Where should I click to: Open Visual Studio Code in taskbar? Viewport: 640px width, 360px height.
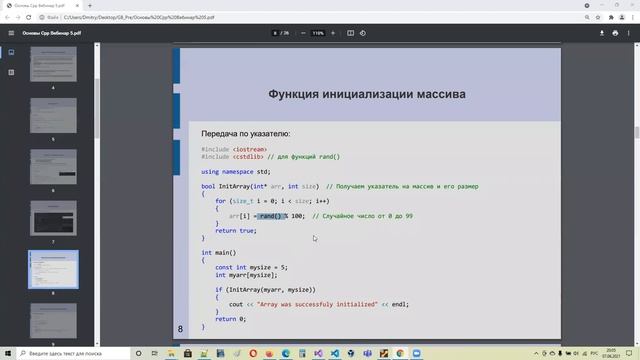click(335, 353)
